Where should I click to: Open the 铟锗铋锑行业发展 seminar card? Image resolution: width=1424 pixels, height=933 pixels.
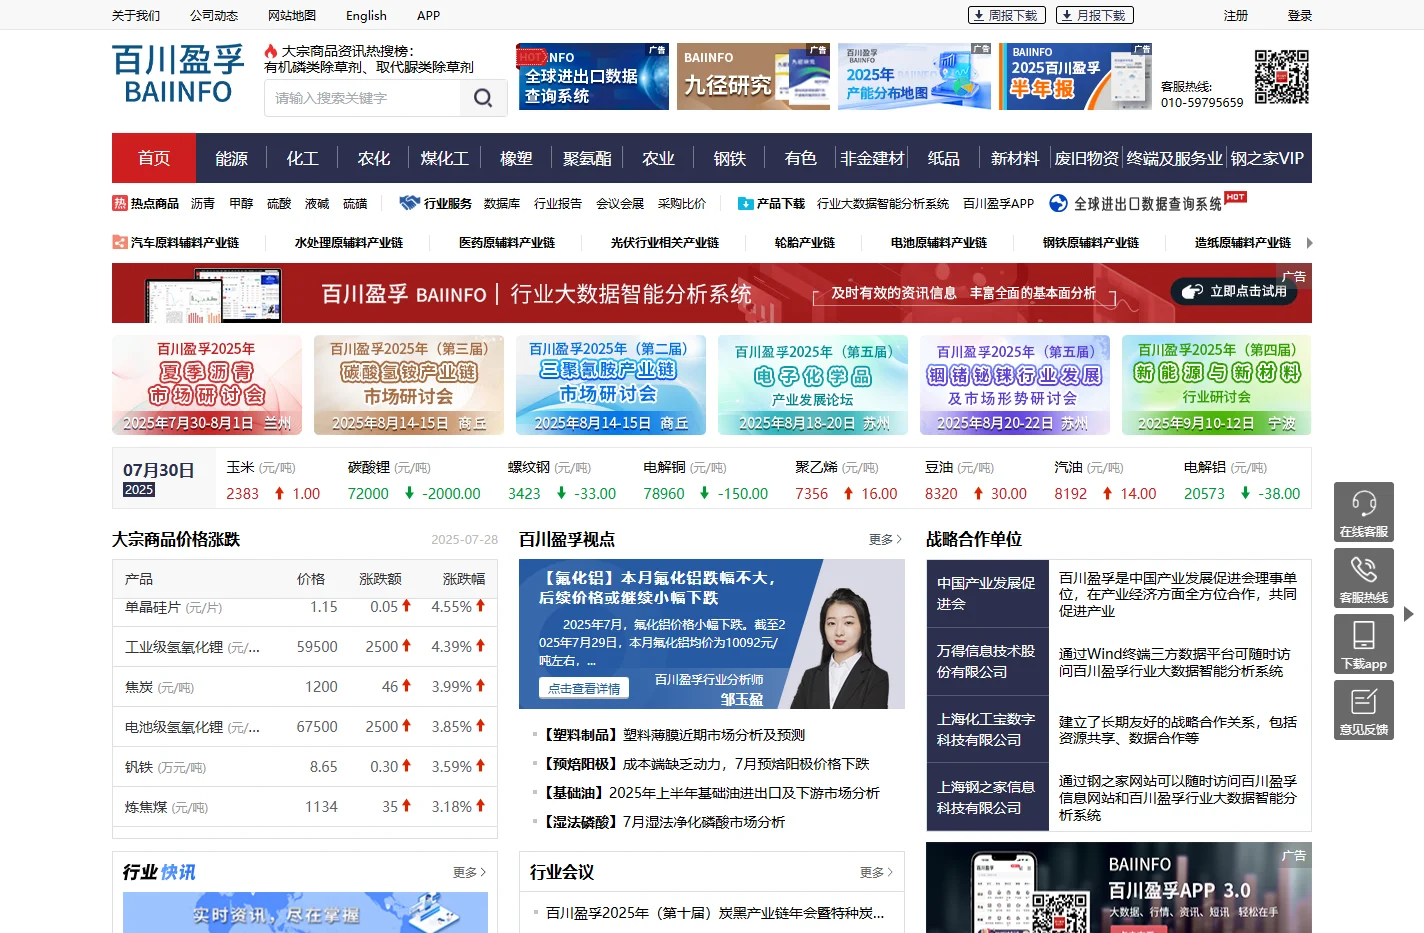pyautogui.click(x=1015, y=385)
